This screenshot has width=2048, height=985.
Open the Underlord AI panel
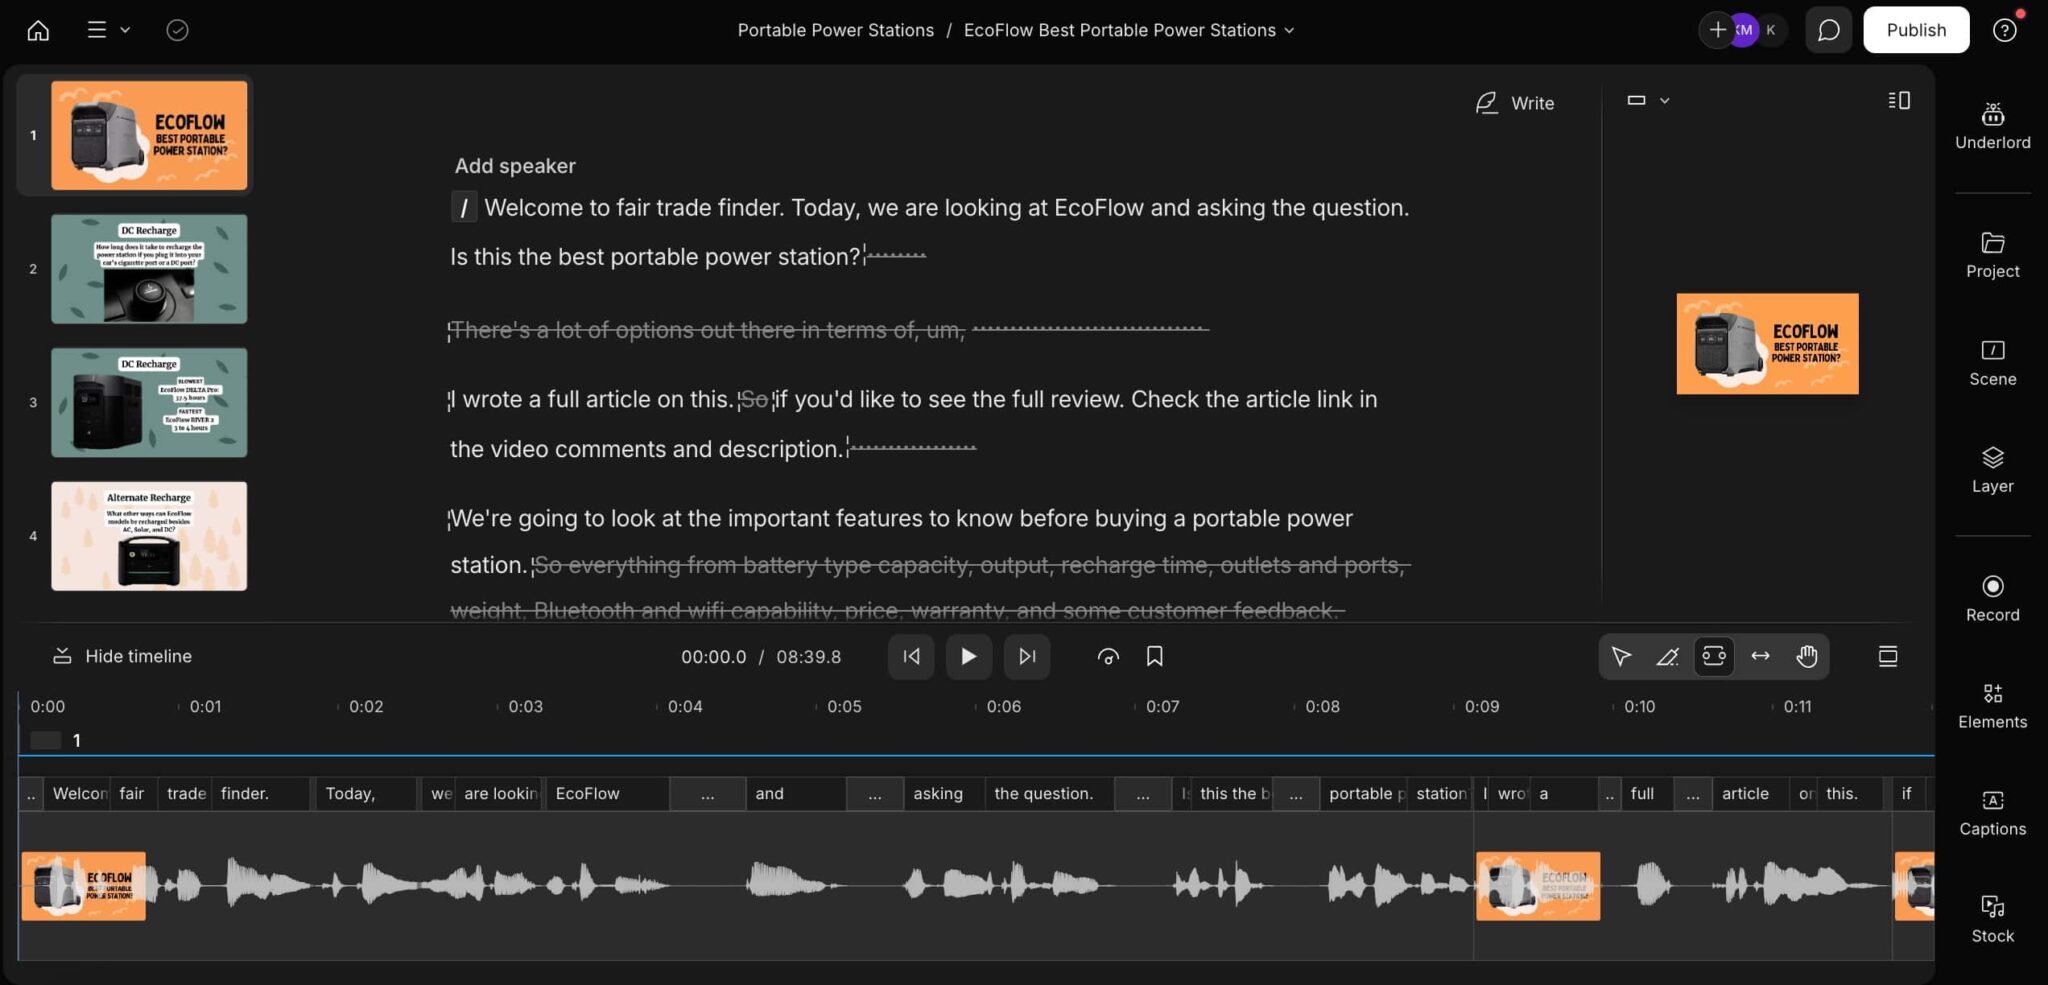1992,126
